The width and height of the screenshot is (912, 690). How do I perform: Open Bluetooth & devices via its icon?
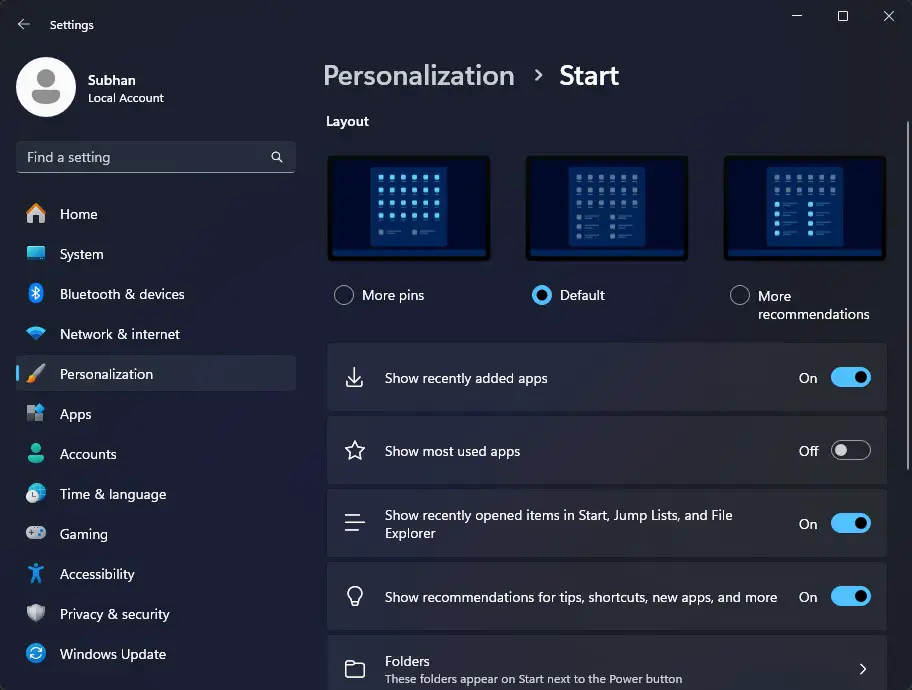(x=36, y=294)
